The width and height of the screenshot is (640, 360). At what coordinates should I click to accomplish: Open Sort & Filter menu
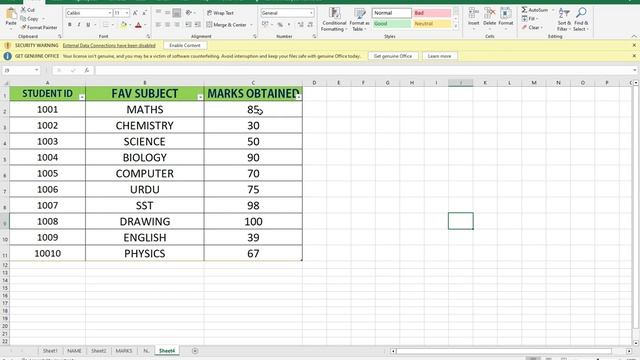point(564,19)
